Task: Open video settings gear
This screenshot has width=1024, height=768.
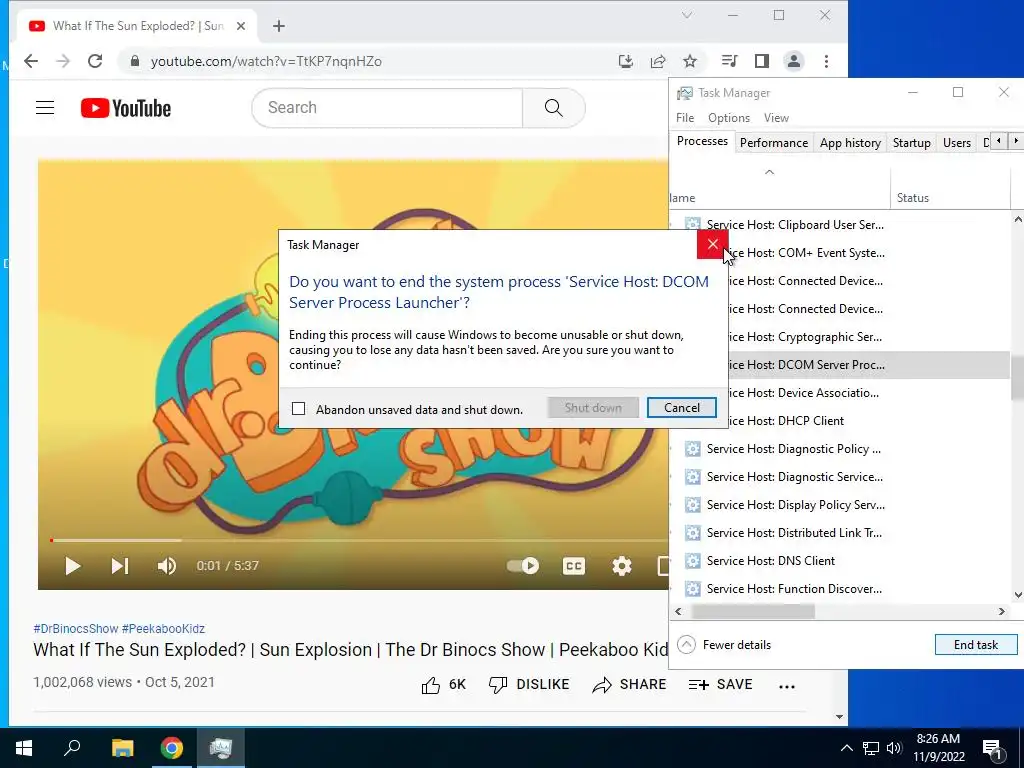Action: [x=622, y=566]
